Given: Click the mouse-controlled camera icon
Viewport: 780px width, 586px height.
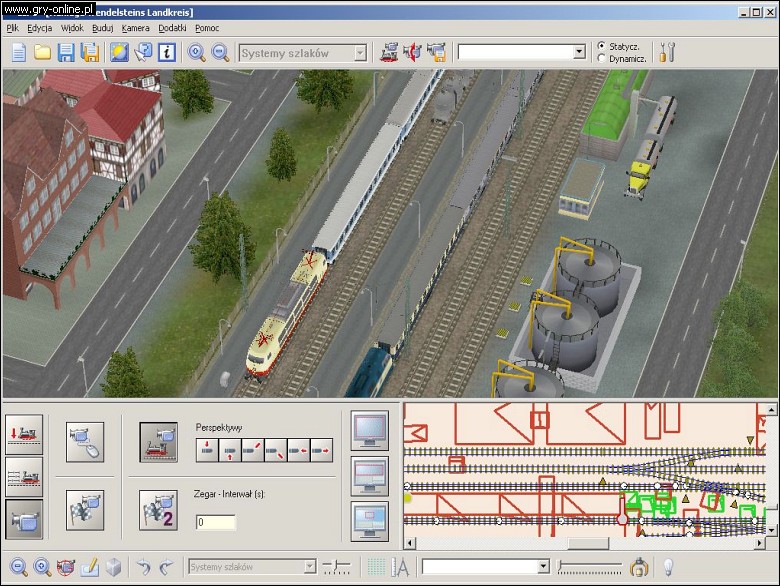Looking at the screenshot, I should tap(85, 442).
